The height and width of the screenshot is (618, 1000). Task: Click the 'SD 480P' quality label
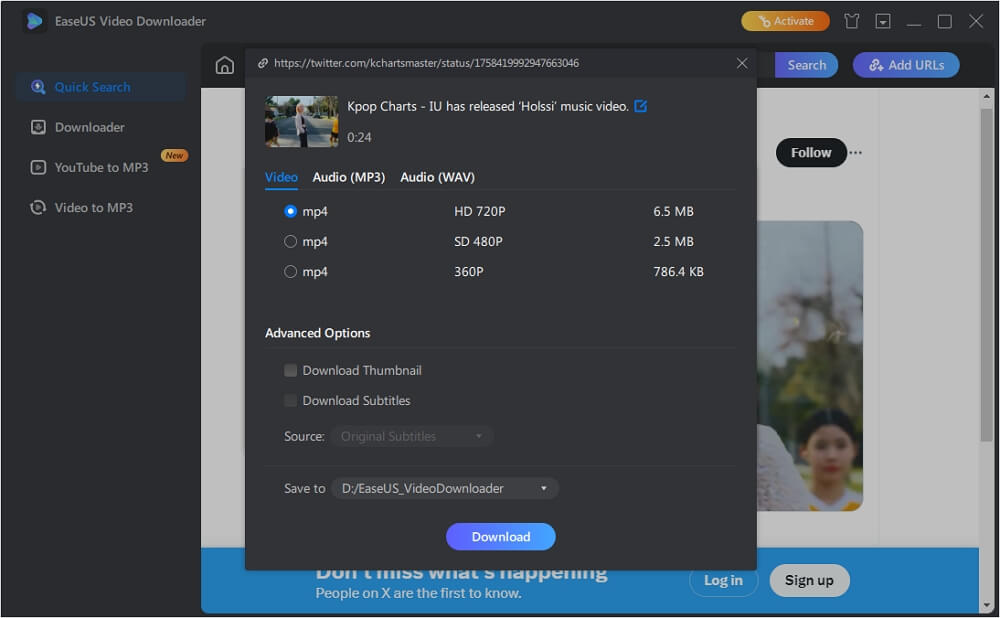(x=478, y=242)
